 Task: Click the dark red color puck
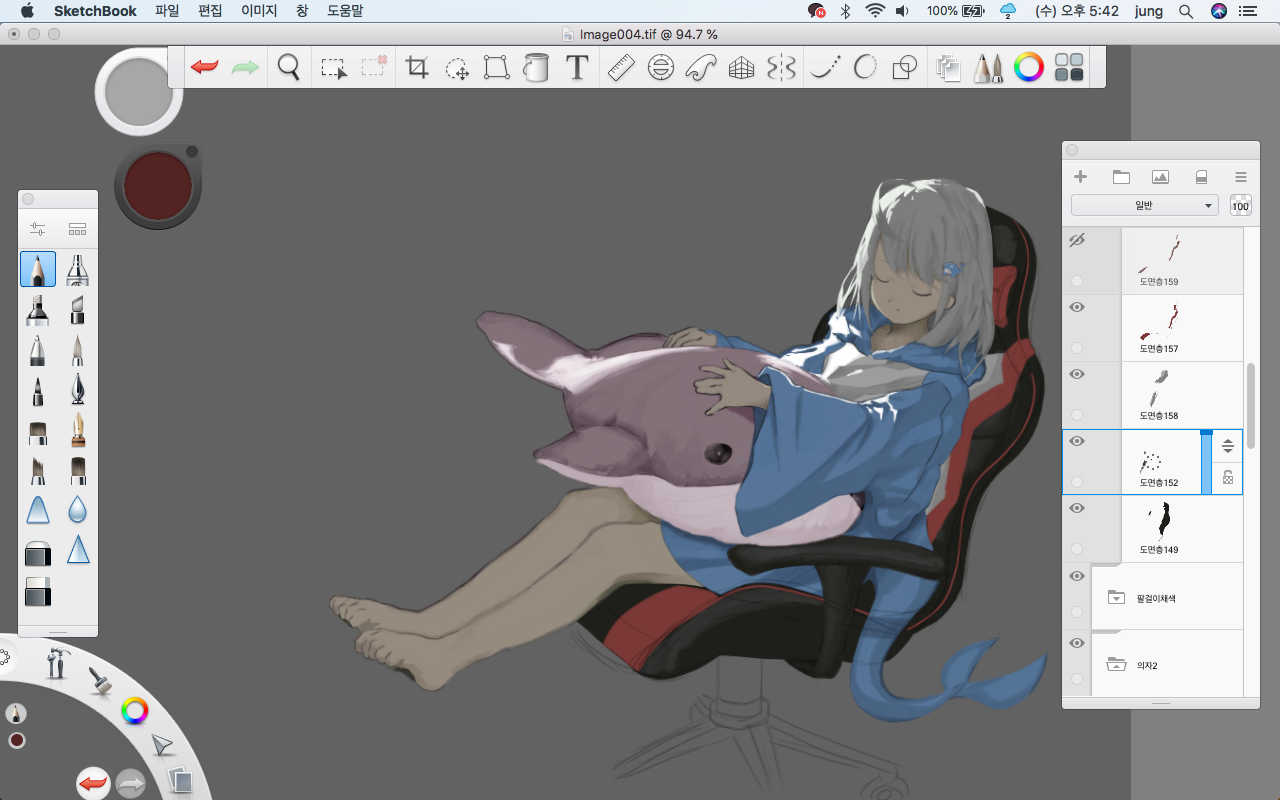coord(158,186)
